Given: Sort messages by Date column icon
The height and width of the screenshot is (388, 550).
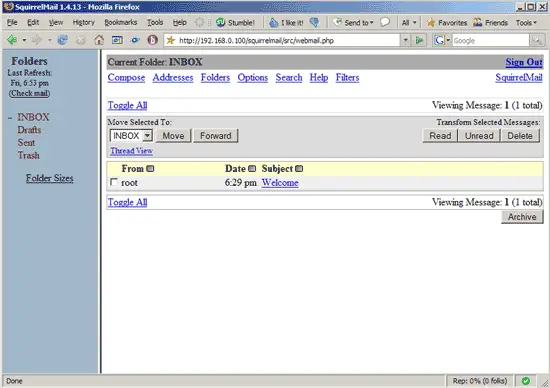Looking at the screenshot, I should point(252,169).
